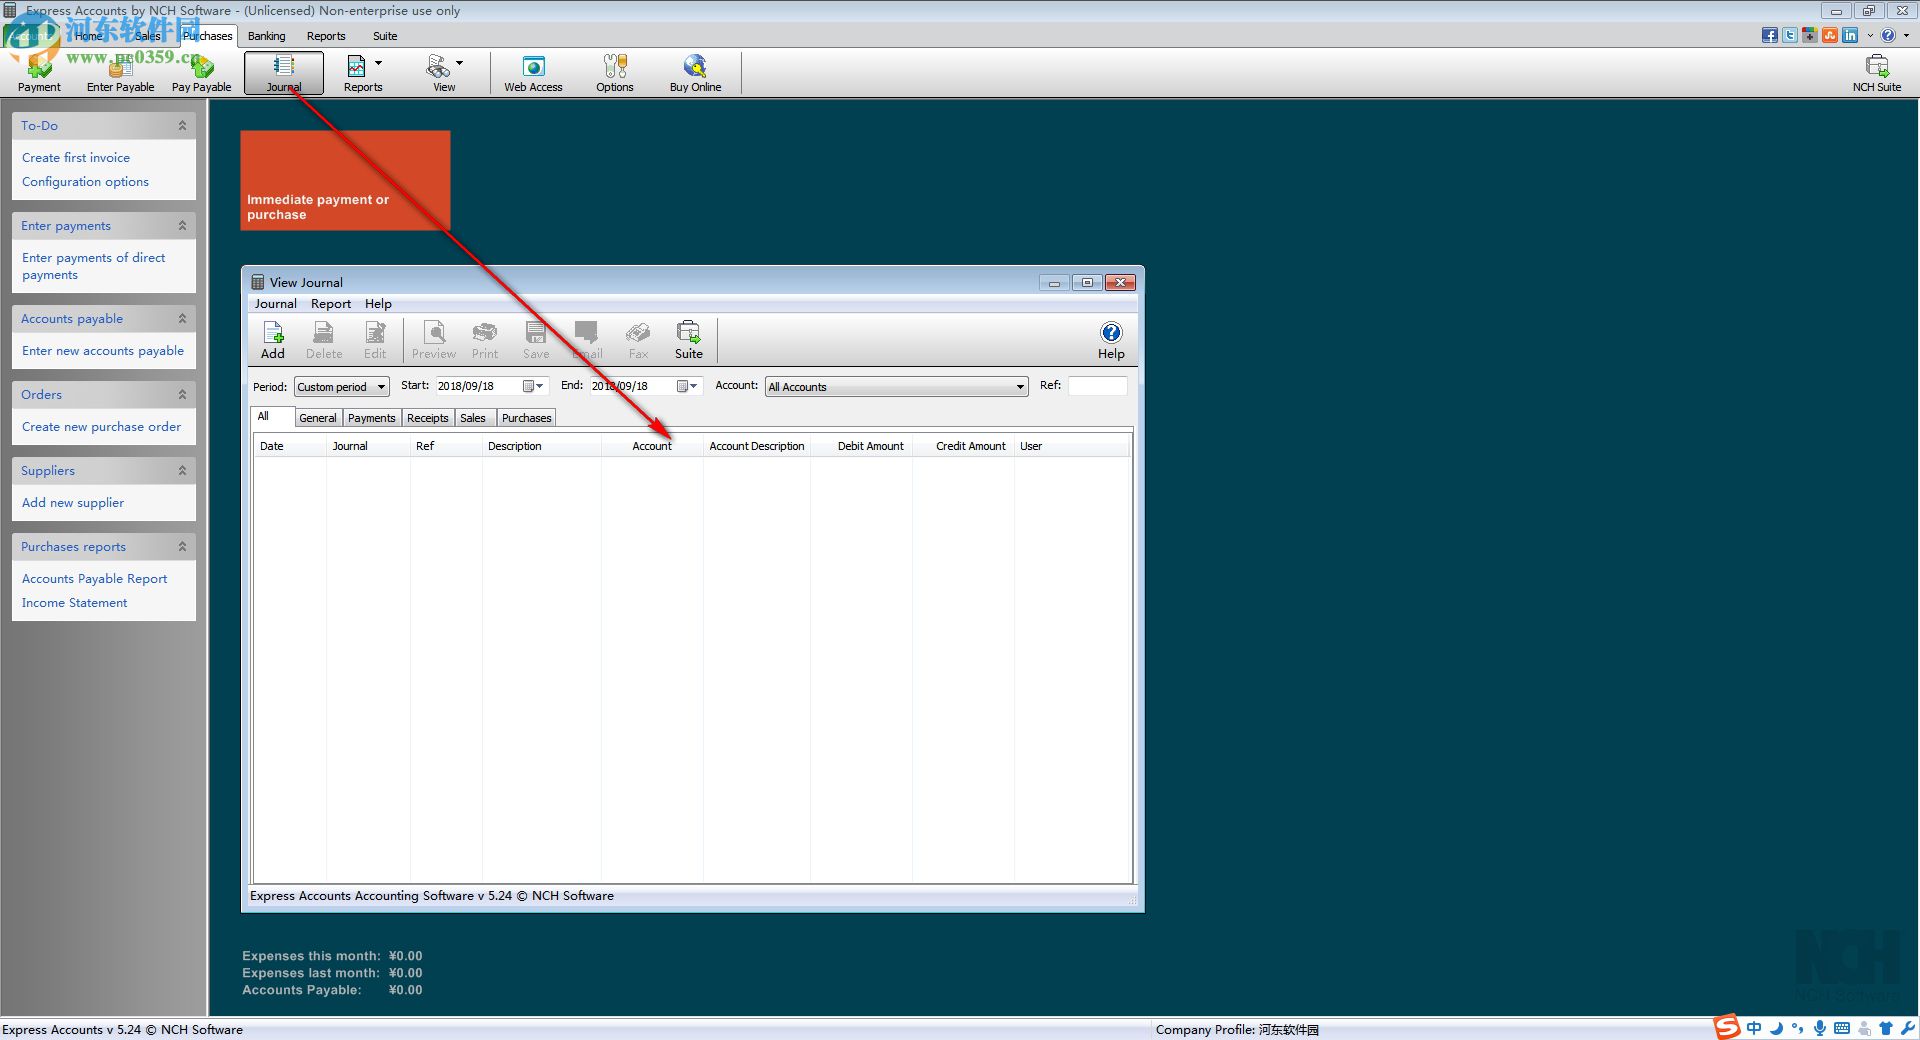1920x1040 pixels.
Task: Select the Payments journal tab
Action: (x=372, y=418)
